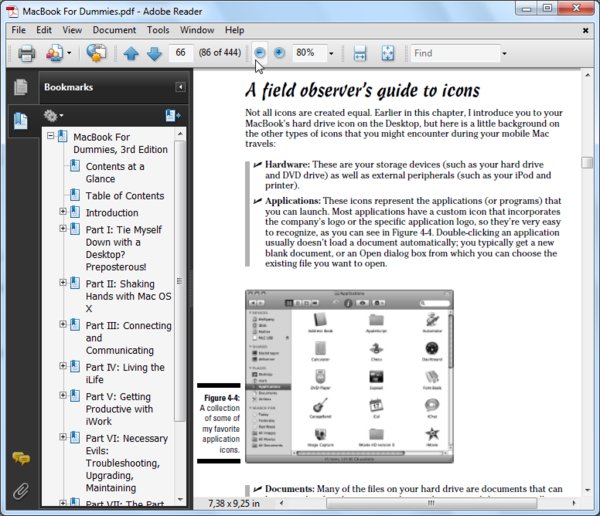Click the zoom out minus button
Image resolution: width=600 pixels, height=516 pixels.
[x=260, y=53]
